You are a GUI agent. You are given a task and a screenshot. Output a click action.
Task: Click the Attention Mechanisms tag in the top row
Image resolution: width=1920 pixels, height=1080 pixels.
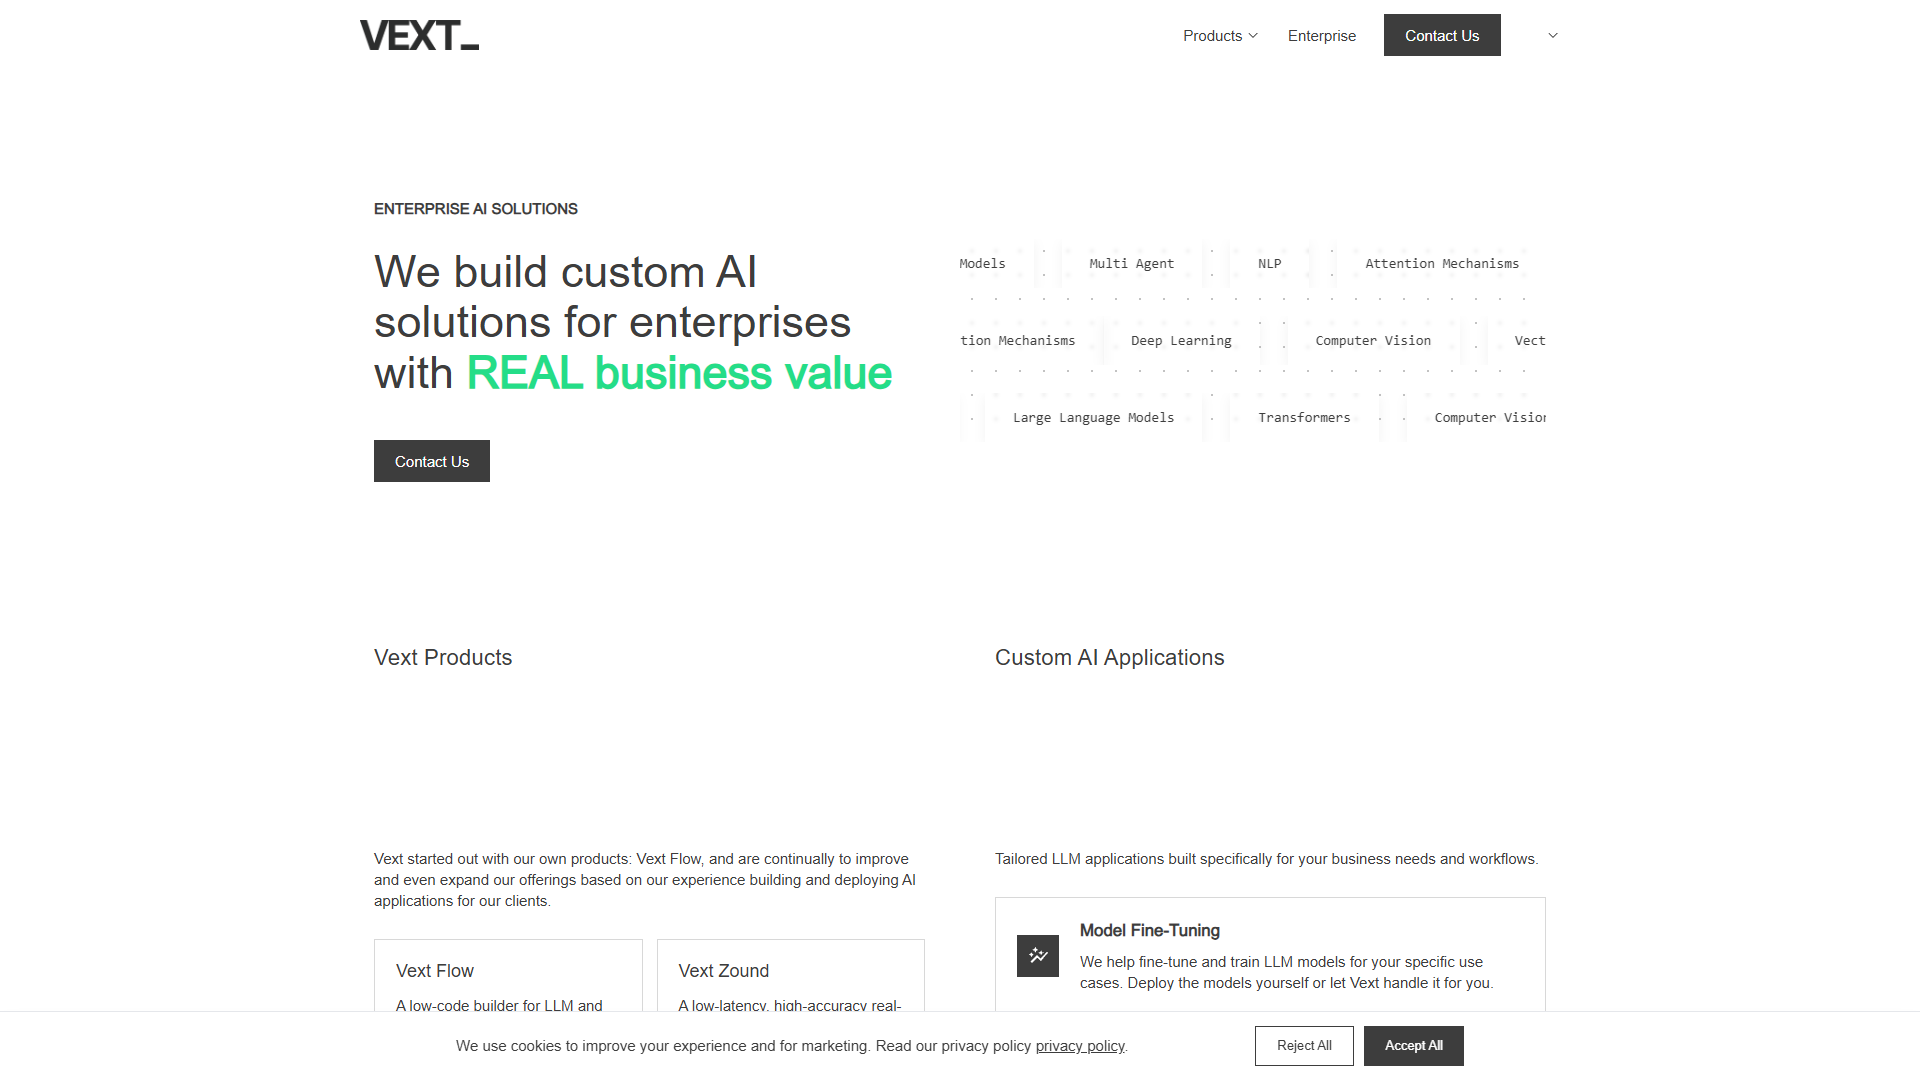click(x=1442, y=264)
